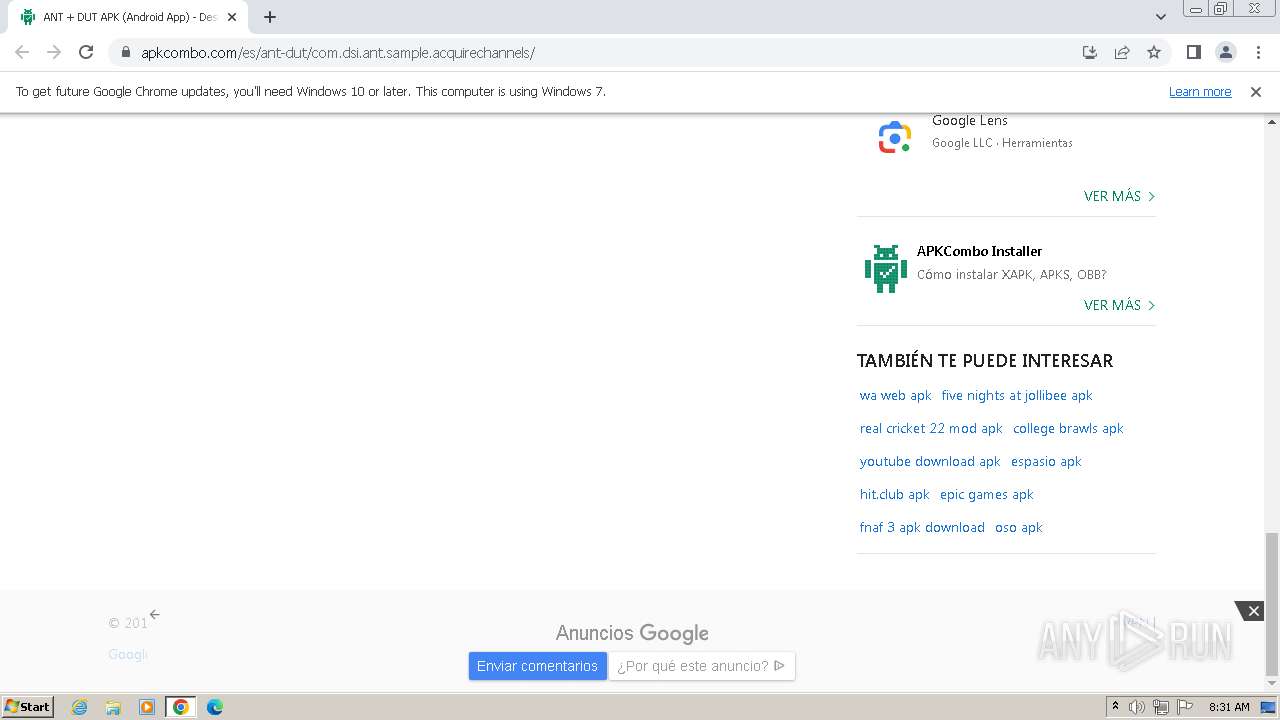Click ¿Por qué este anuncio? button
This screenshot has height=720, width=1280.
pos(702,666)
